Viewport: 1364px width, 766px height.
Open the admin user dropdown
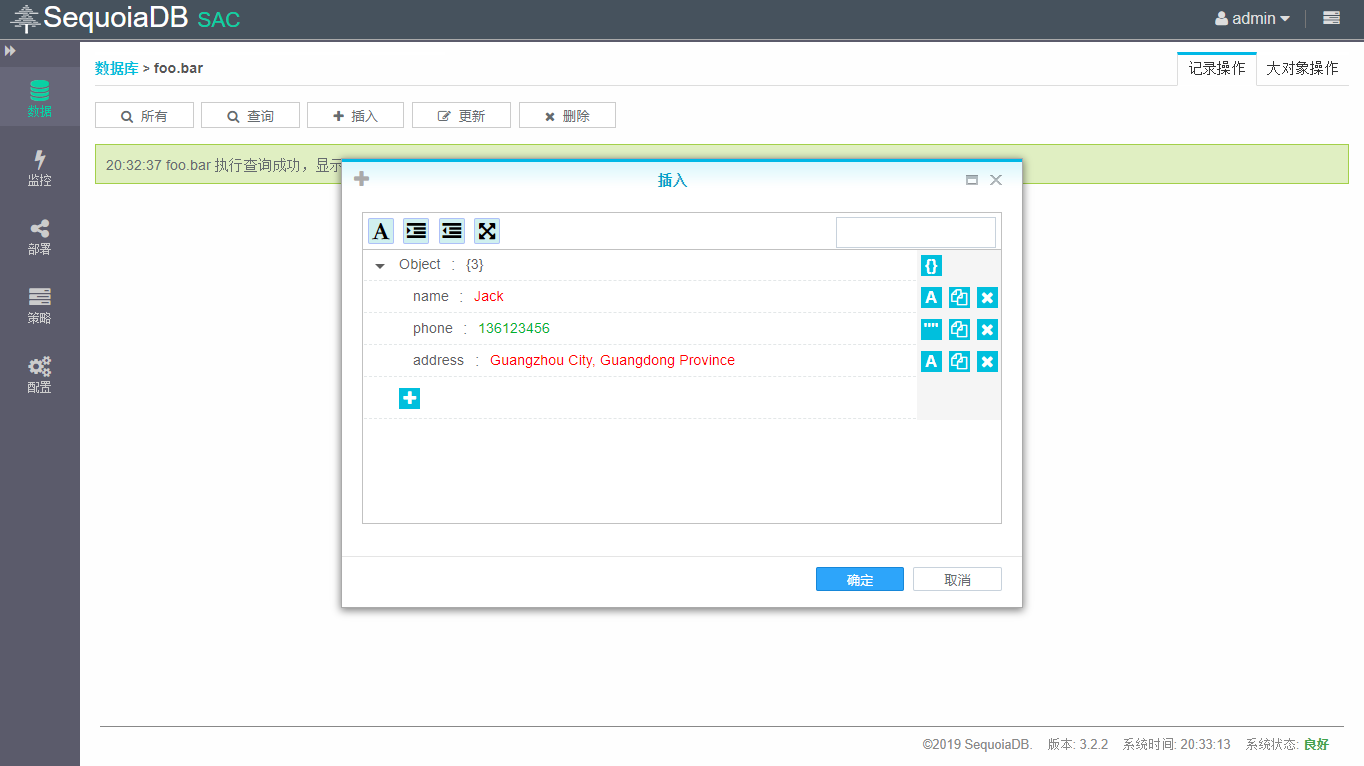pyautogui.click(x=1252, y=18)
